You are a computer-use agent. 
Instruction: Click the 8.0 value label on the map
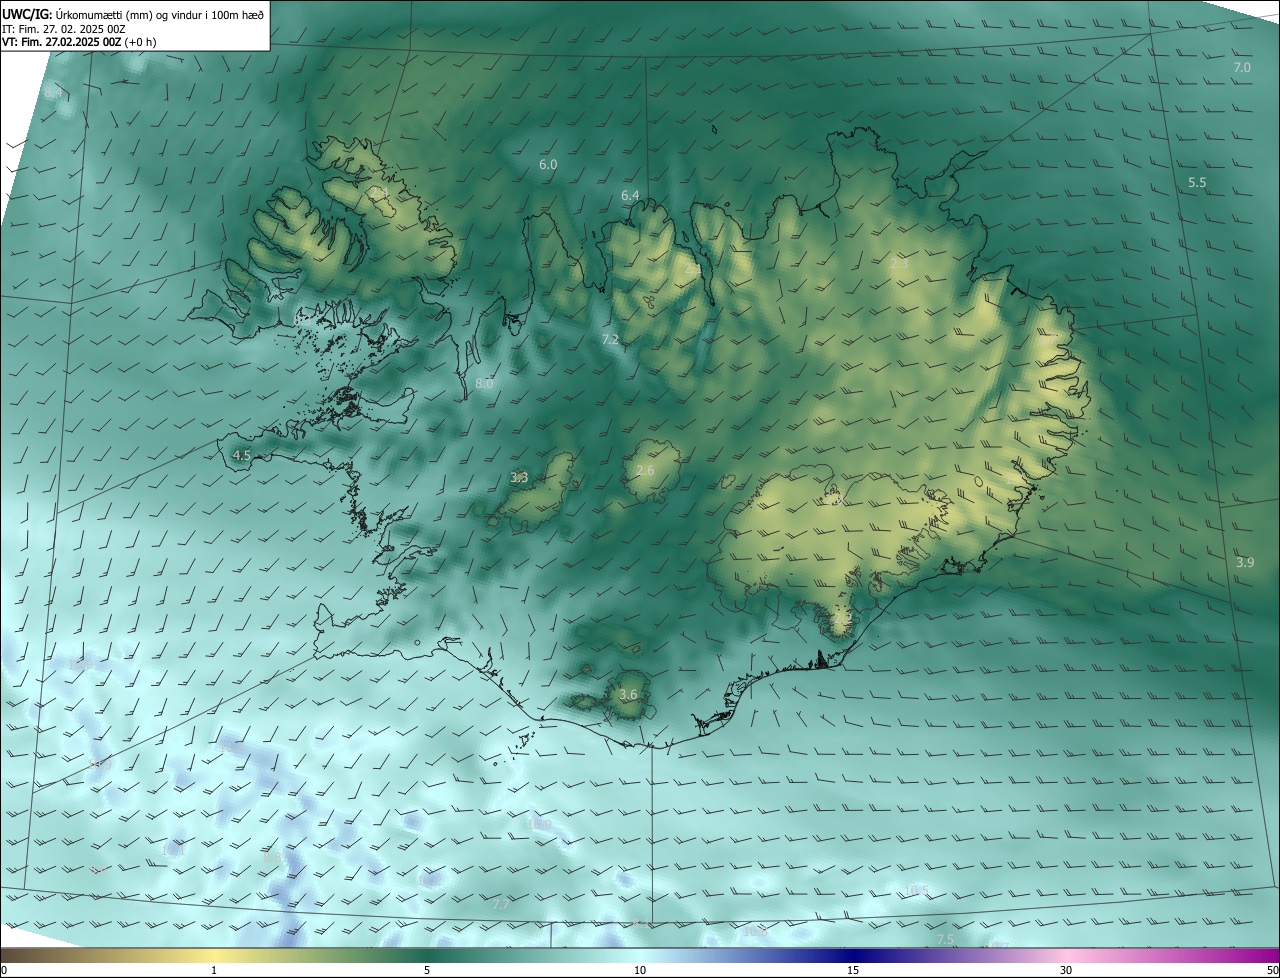click(484, 384)
